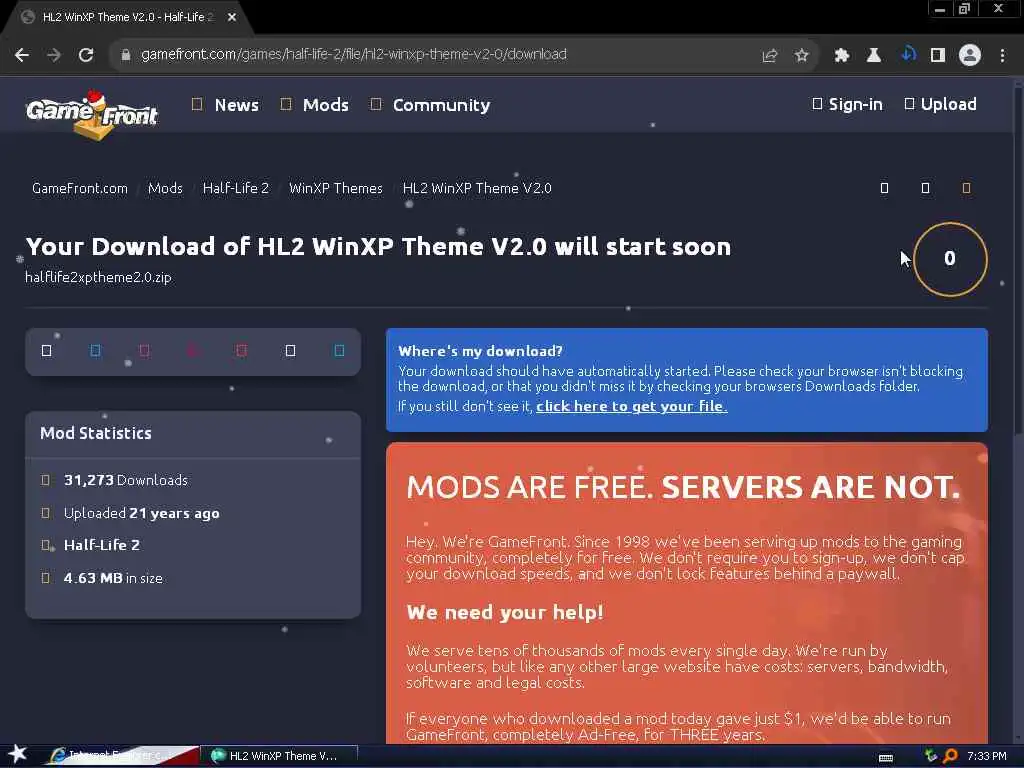This screenshot has height=768, width=1024.
Task: Click the first white icon right of the breadcrumb
Action: click(884, 188)
